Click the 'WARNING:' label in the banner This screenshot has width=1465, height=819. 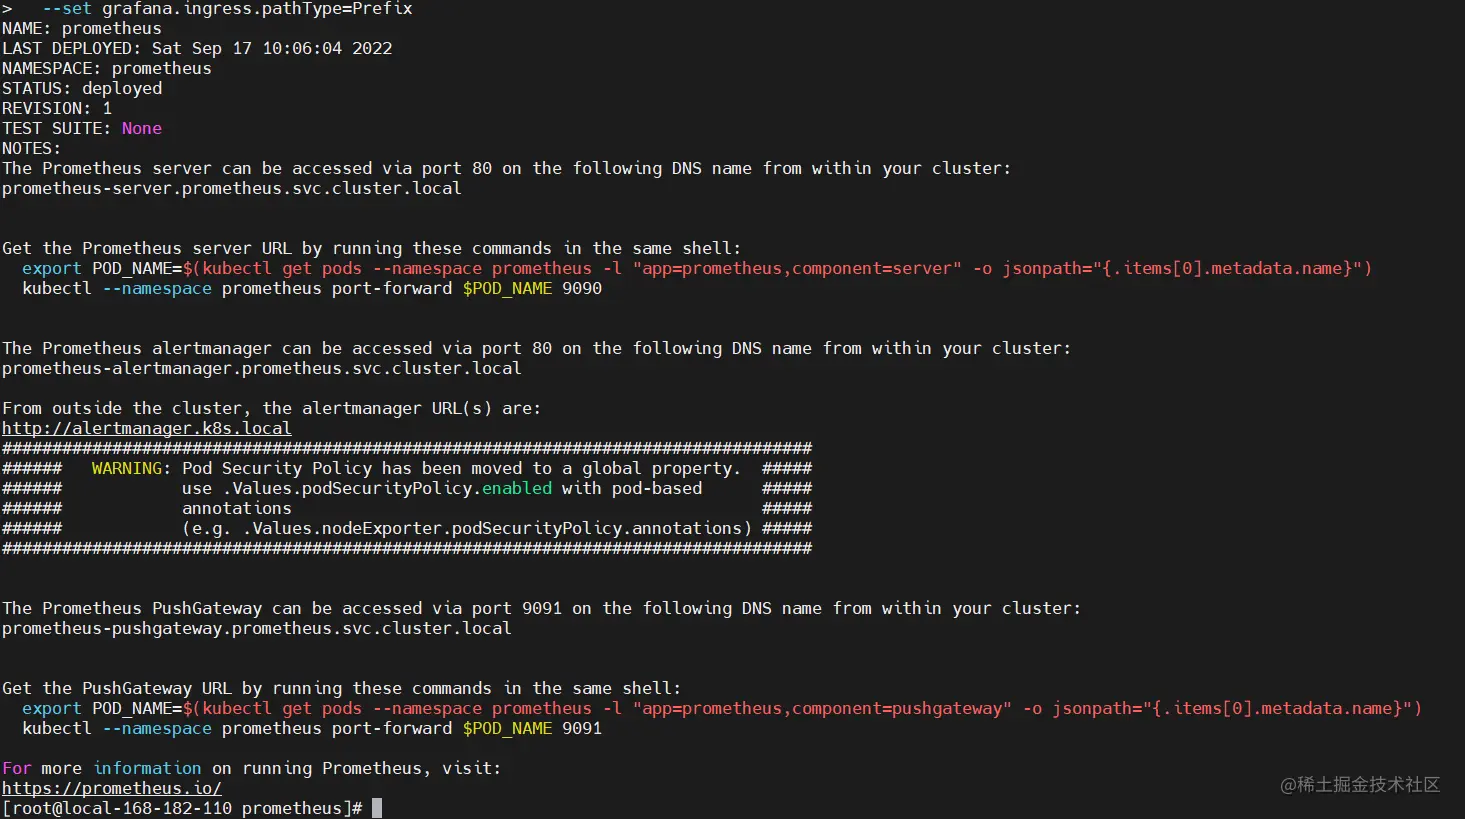tap(131, 468)
